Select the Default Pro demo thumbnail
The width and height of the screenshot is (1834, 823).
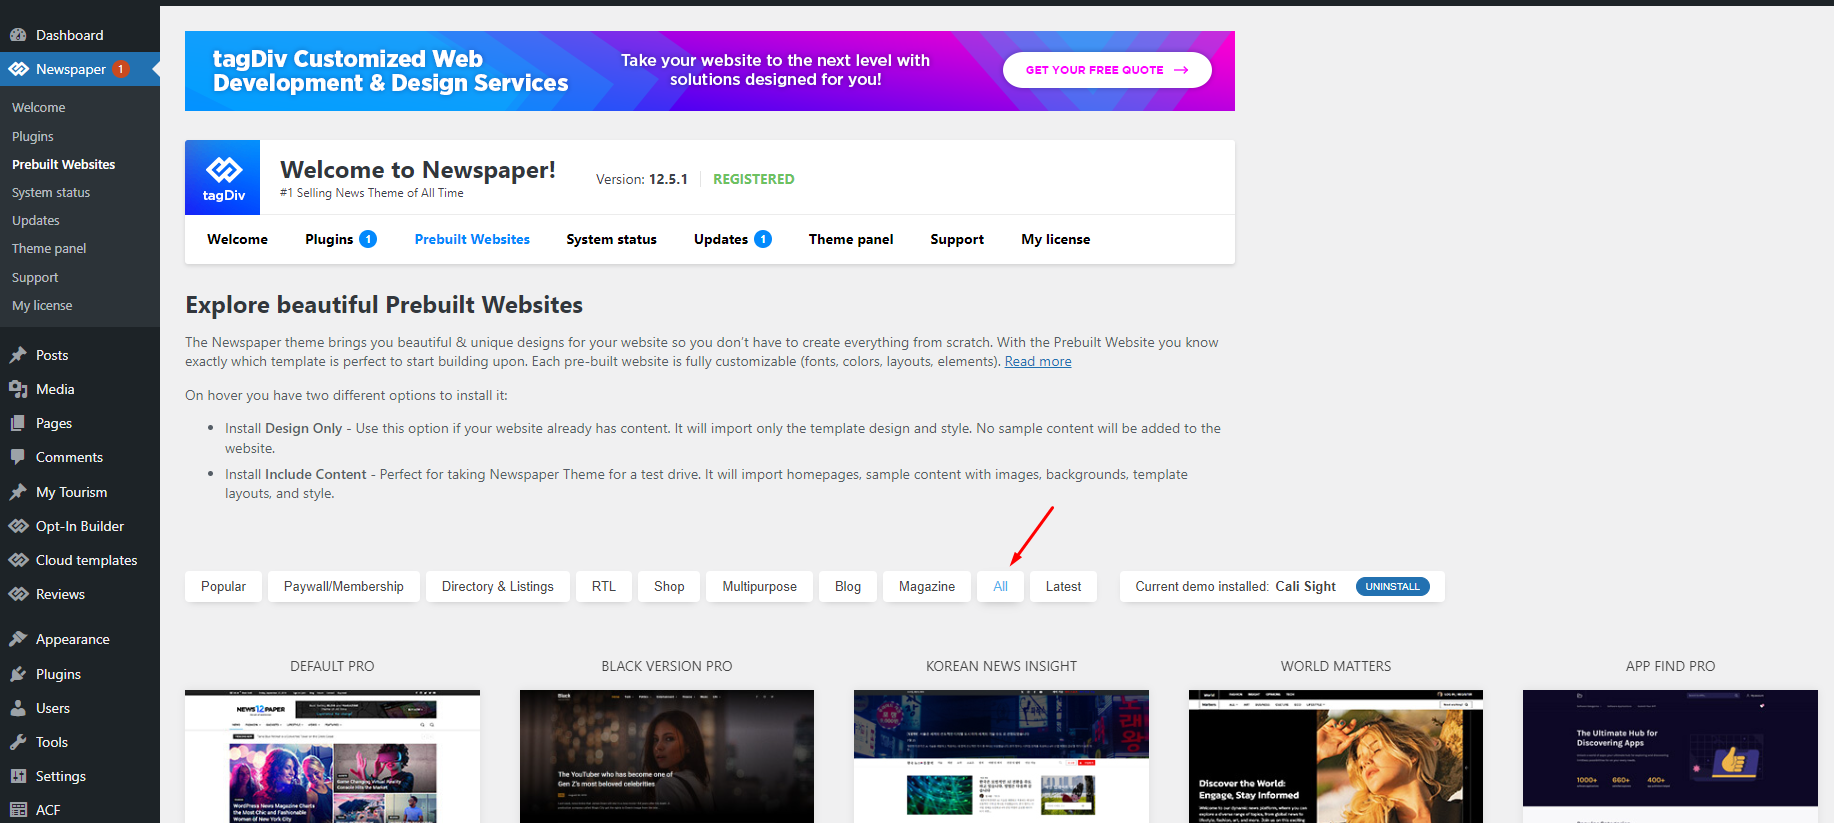coord(332,756)
